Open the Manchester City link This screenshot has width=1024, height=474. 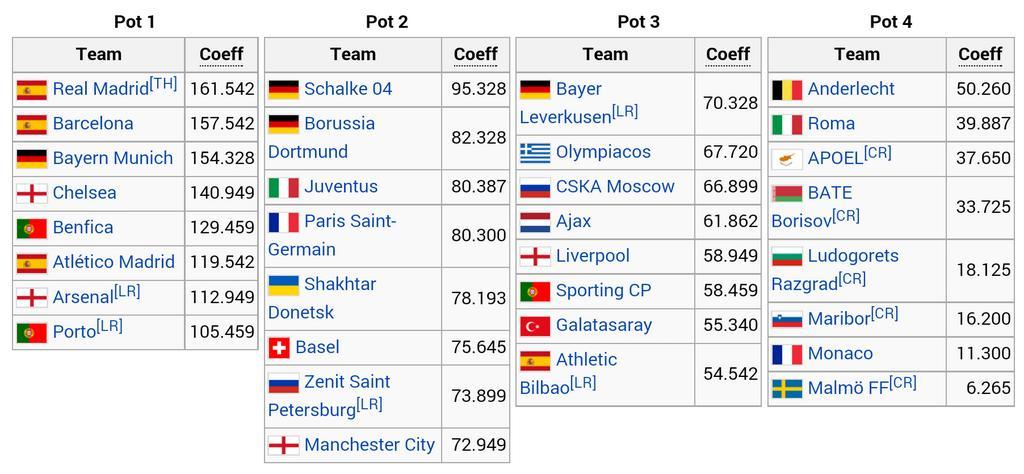(370, 445)
